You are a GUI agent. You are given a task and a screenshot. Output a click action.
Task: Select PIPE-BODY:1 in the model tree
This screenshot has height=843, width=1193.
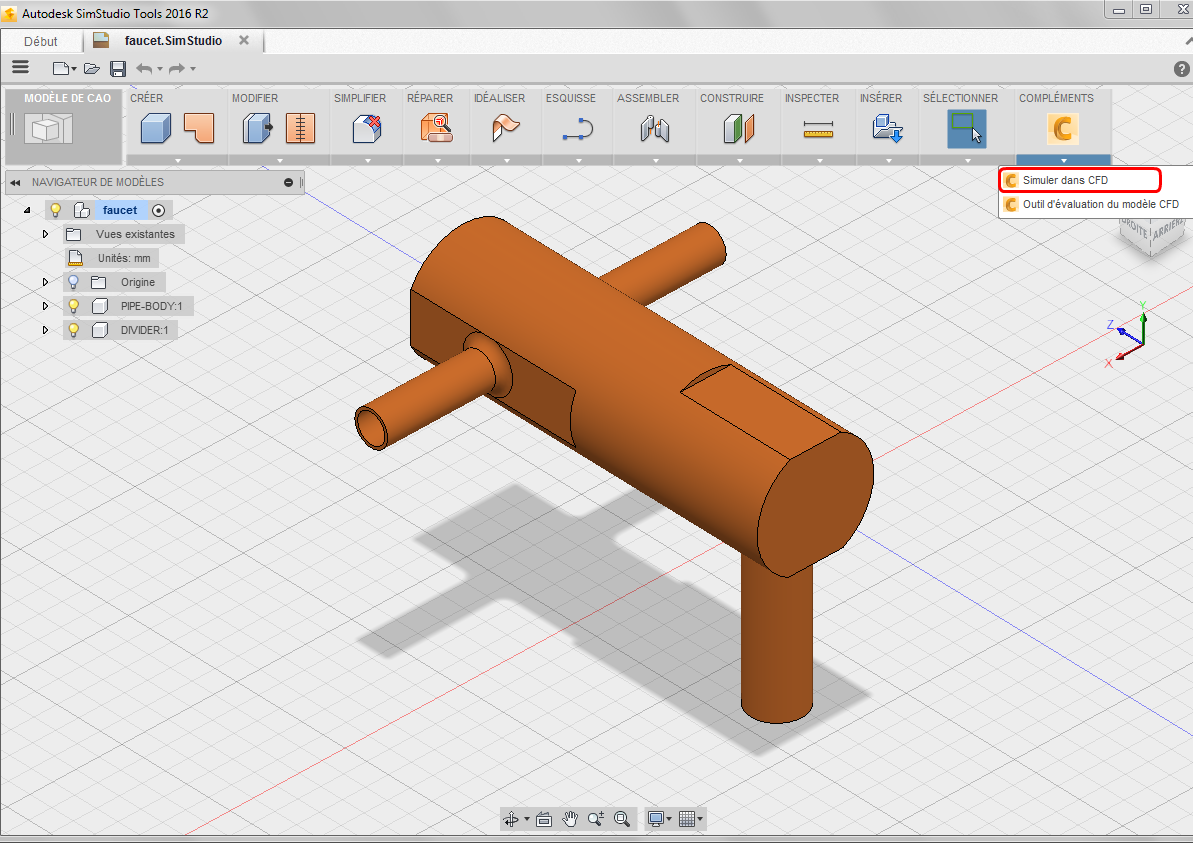[151, 306]
